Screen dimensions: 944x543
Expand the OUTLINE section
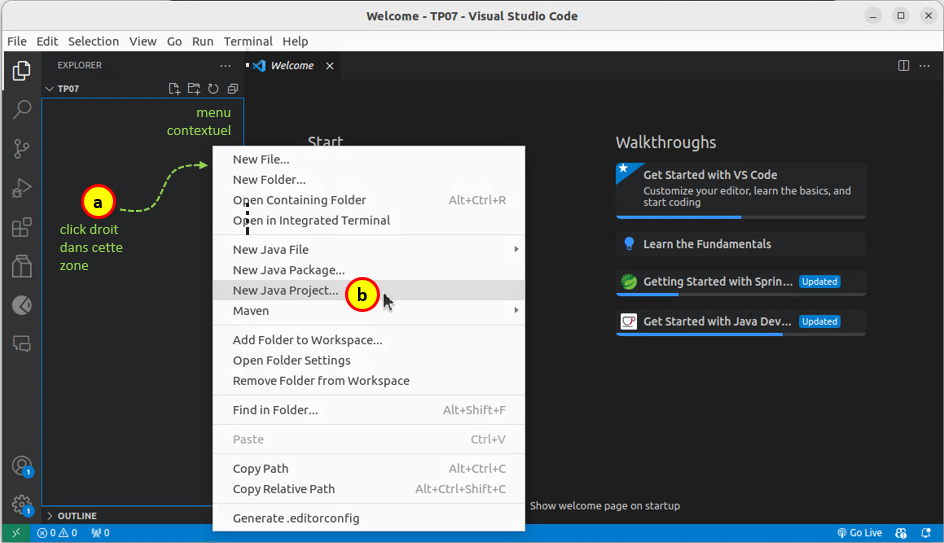(x=50, y=516)
